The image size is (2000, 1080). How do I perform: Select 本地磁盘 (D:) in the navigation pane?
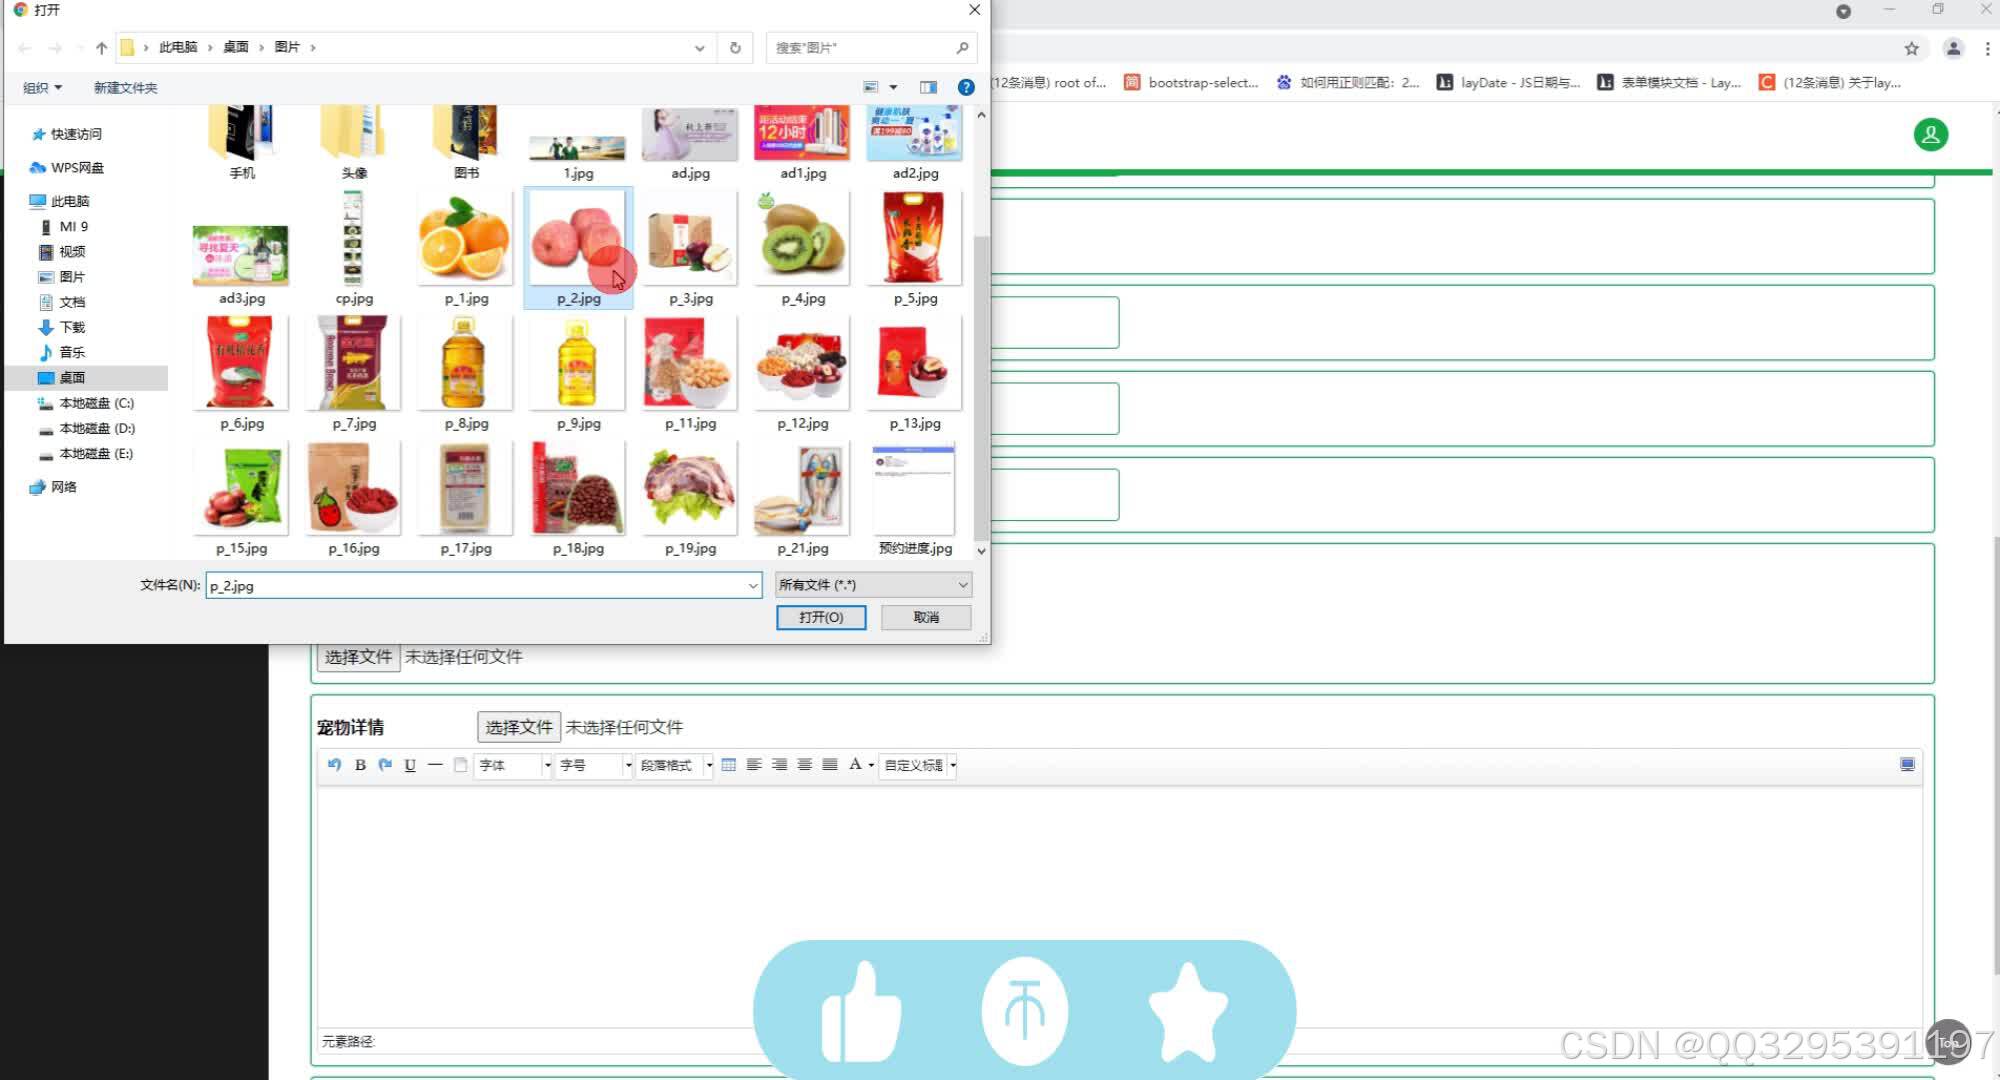(x=87, y=428)
